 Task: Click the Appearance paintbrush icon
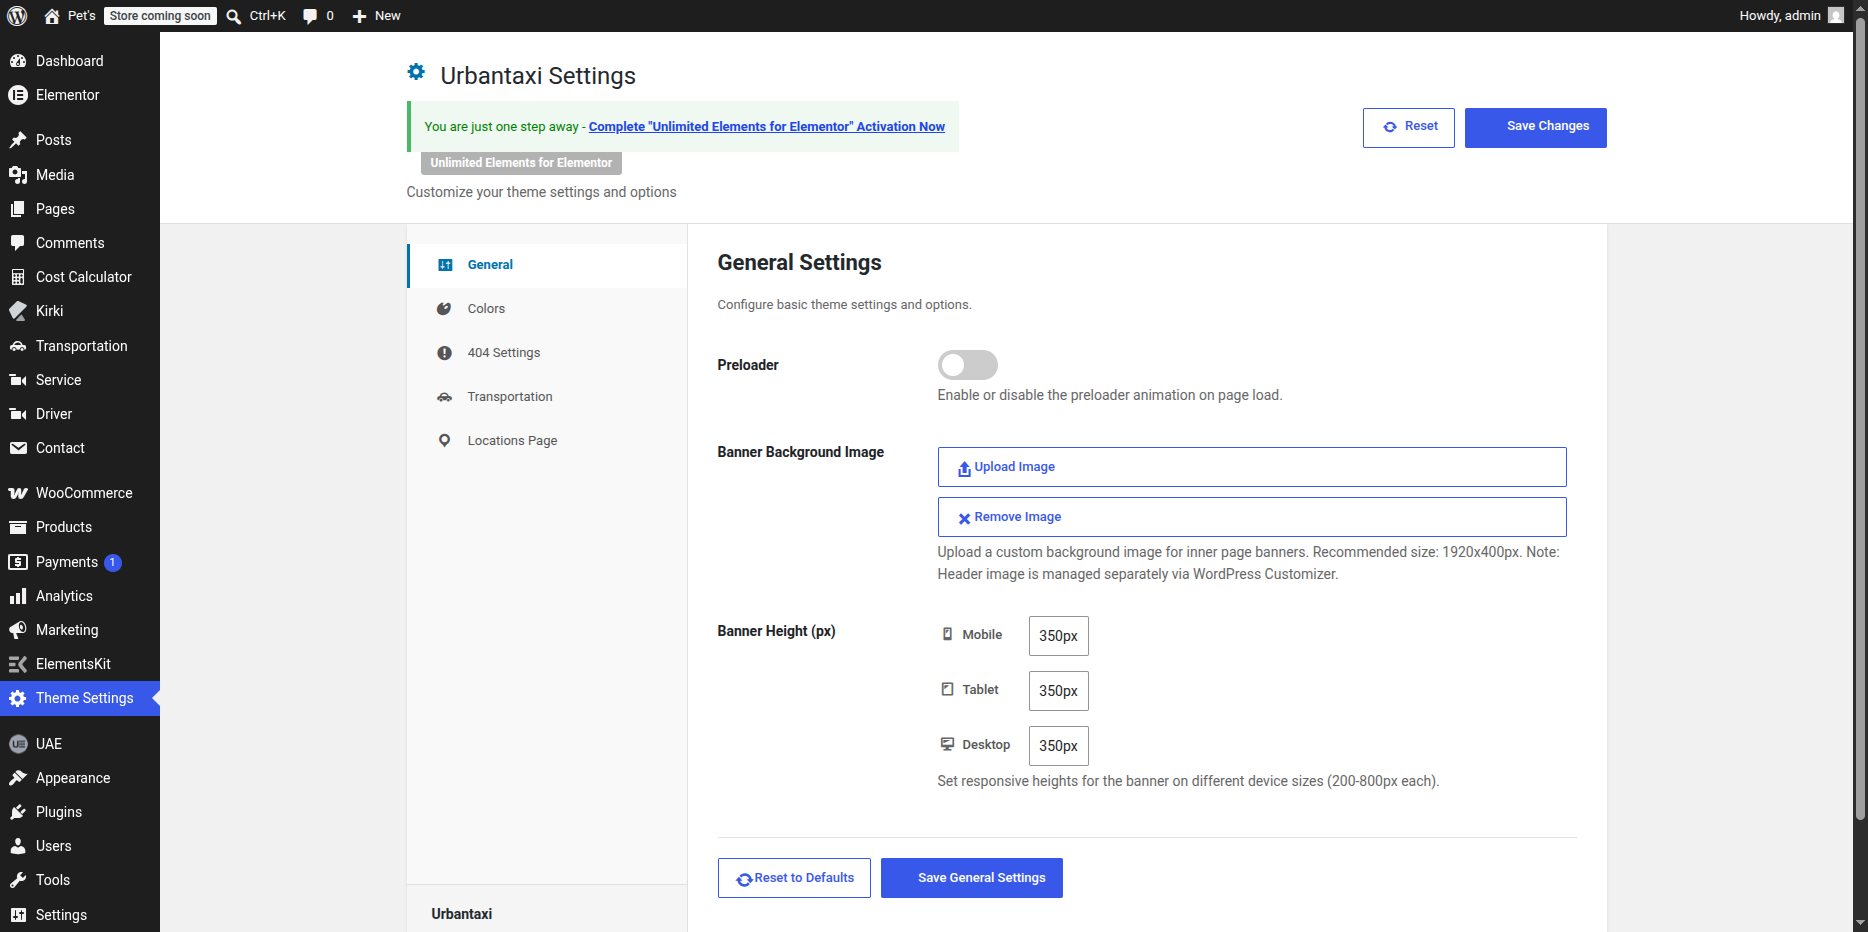tap(18, 778)
